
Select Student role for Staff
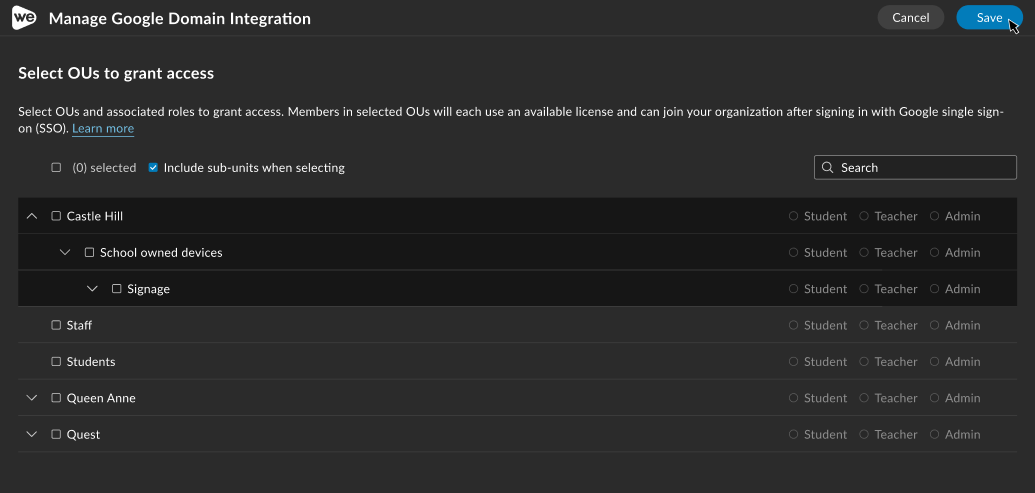[793, 325]
